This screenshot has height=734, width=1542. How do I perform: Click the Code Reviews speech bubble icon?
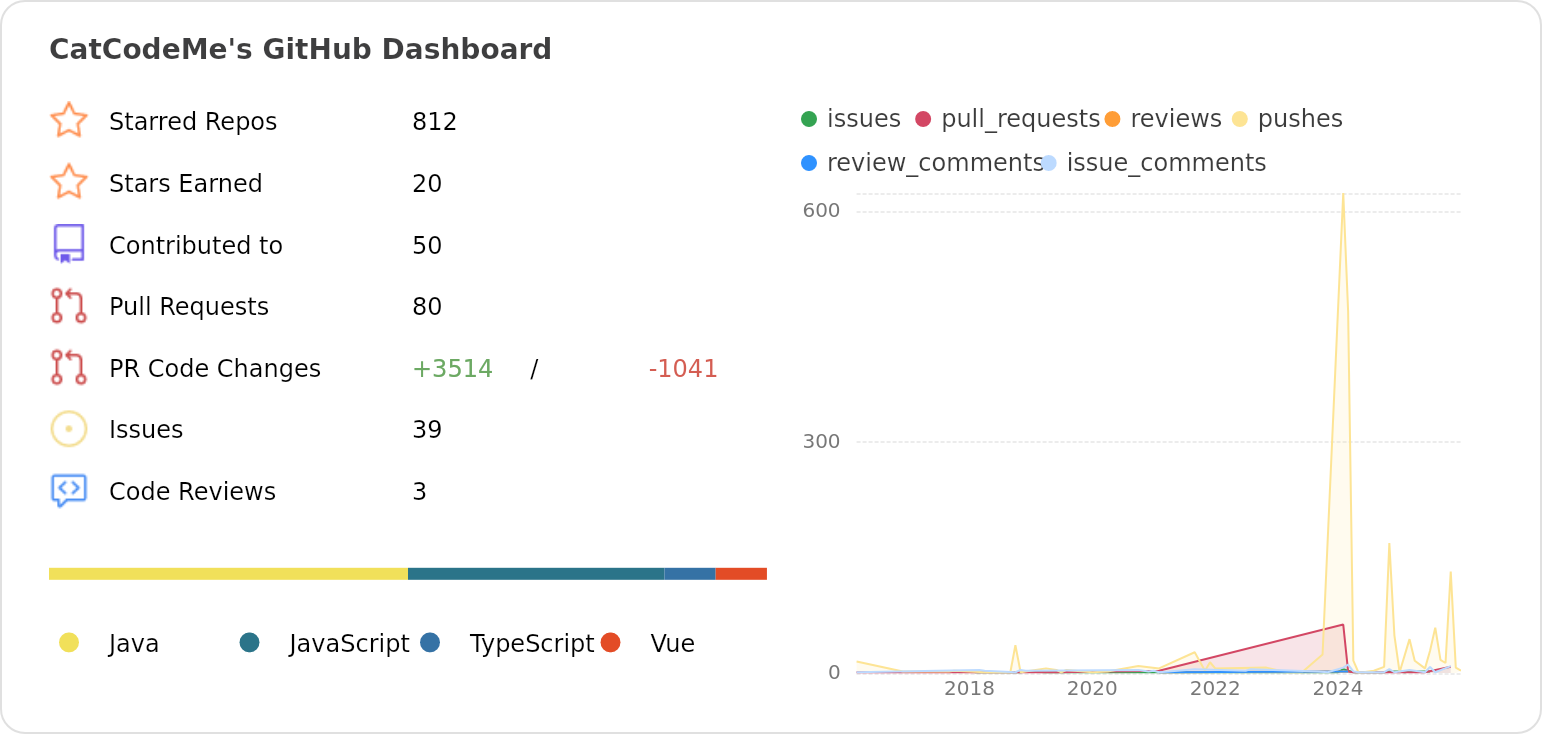68,490
